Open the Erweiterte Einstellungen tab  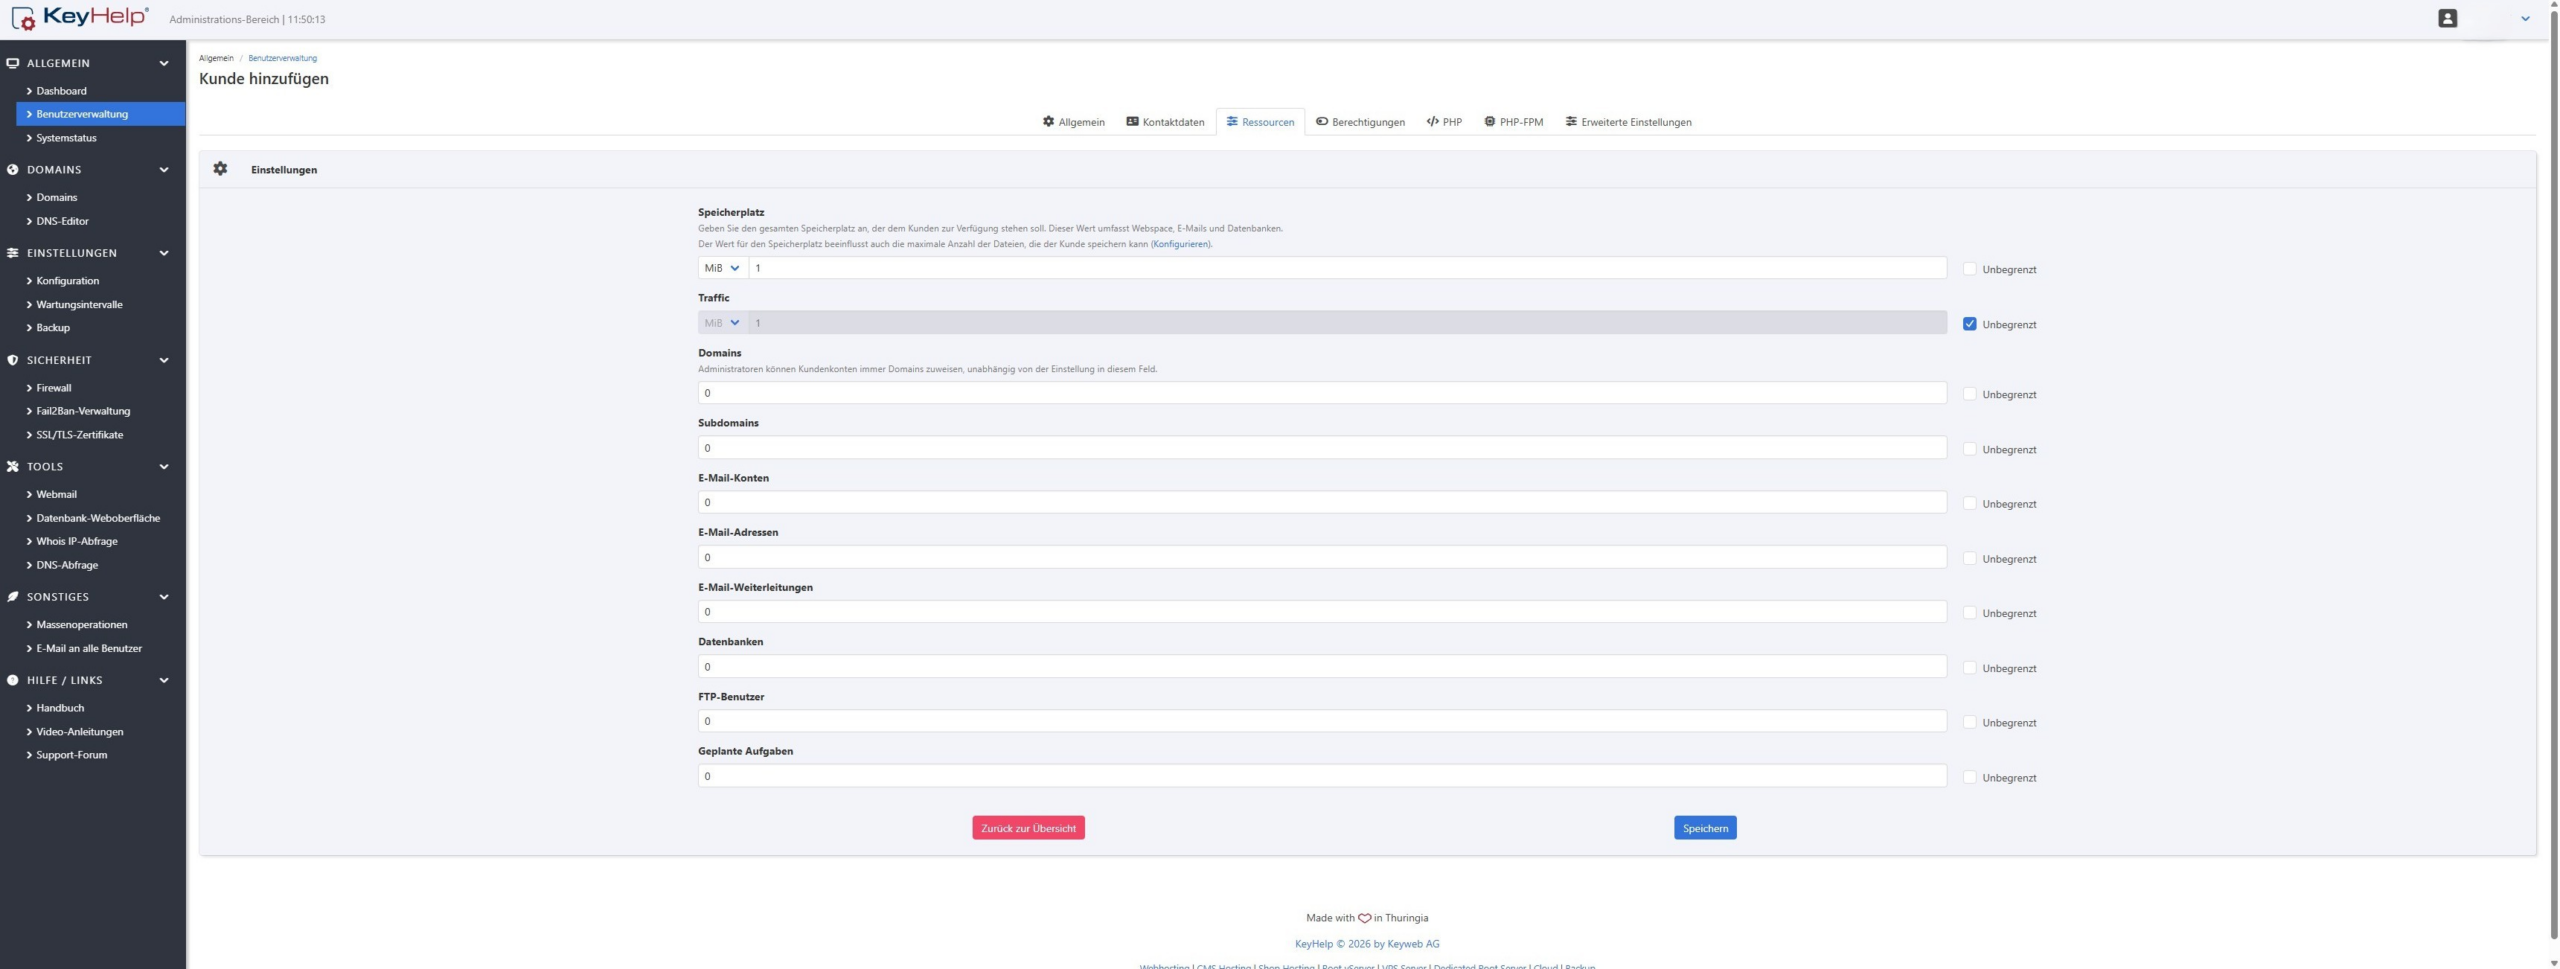point(1628,122)
